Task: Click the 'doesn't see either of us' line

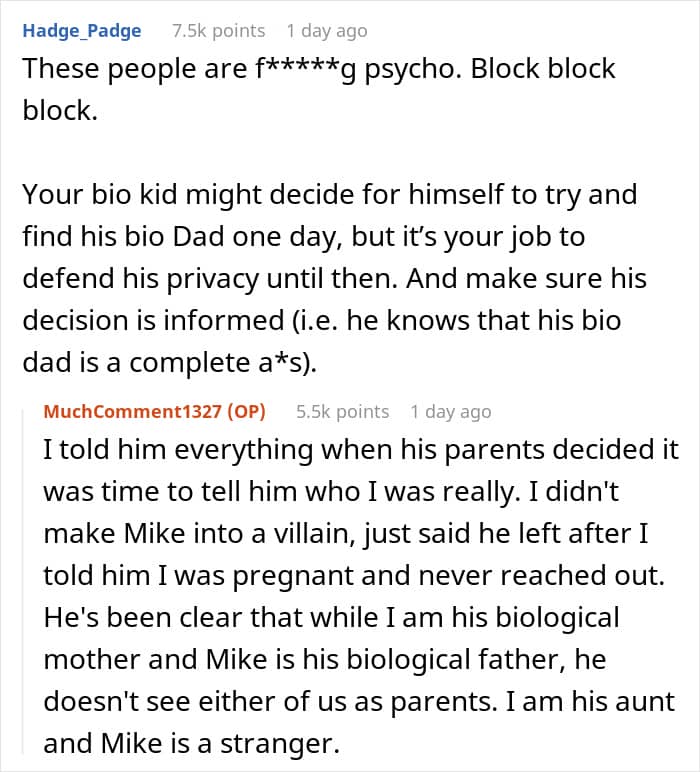Action: click(x=359, y=702)
